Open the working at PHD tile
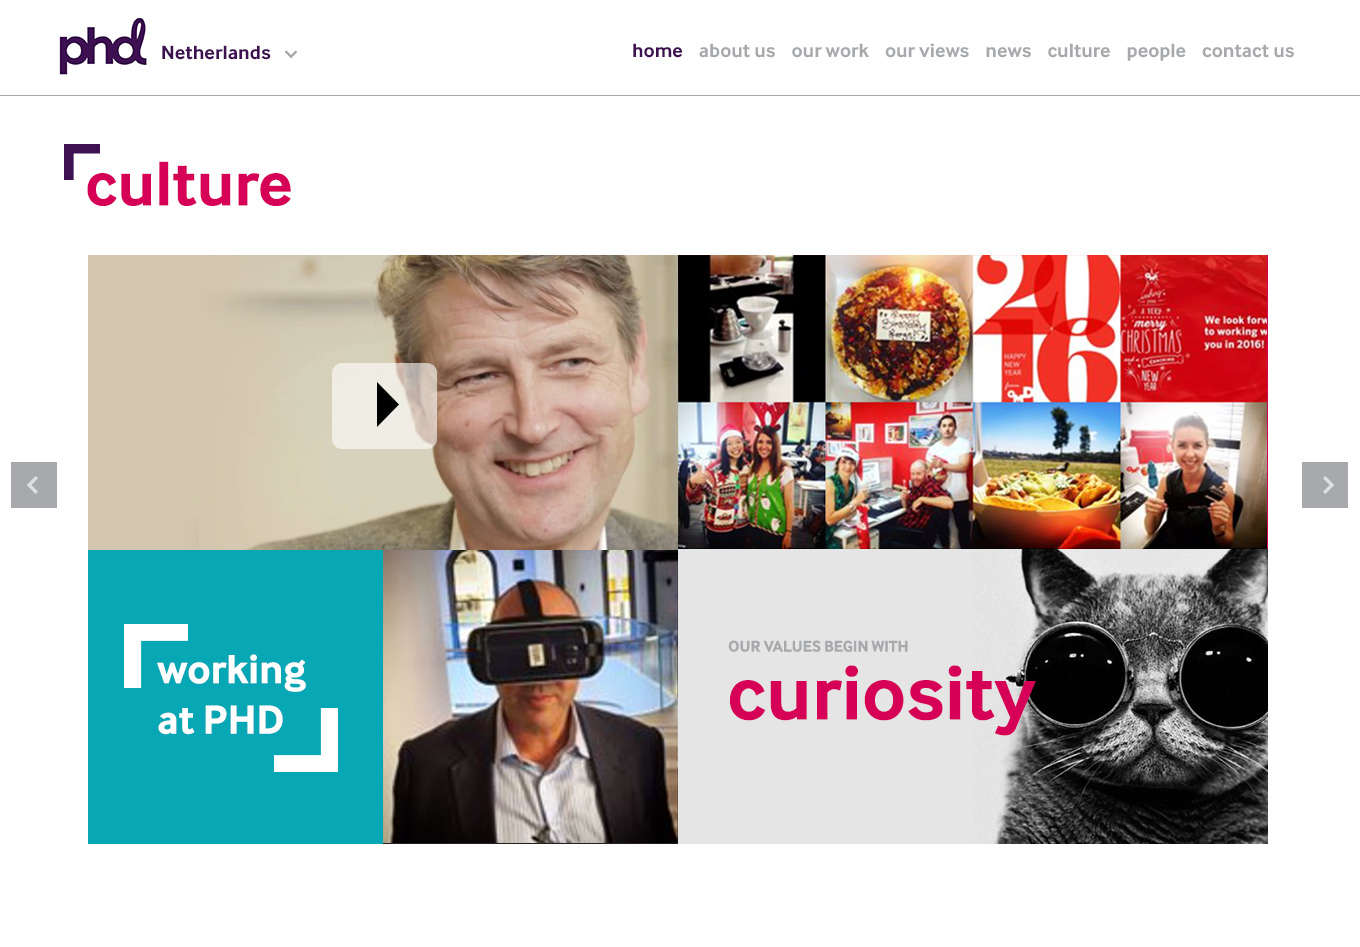The height and width of the screenshot is (947, 1360). coord(235,697)
